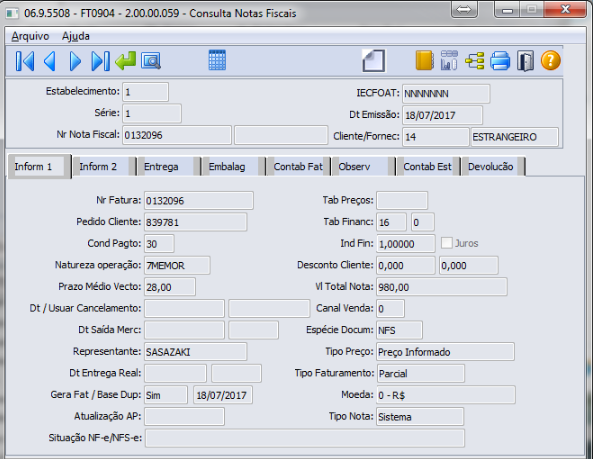Viewport: 593px width, 459px height.
Task: Click the Série field
Action: coord(152,113)
